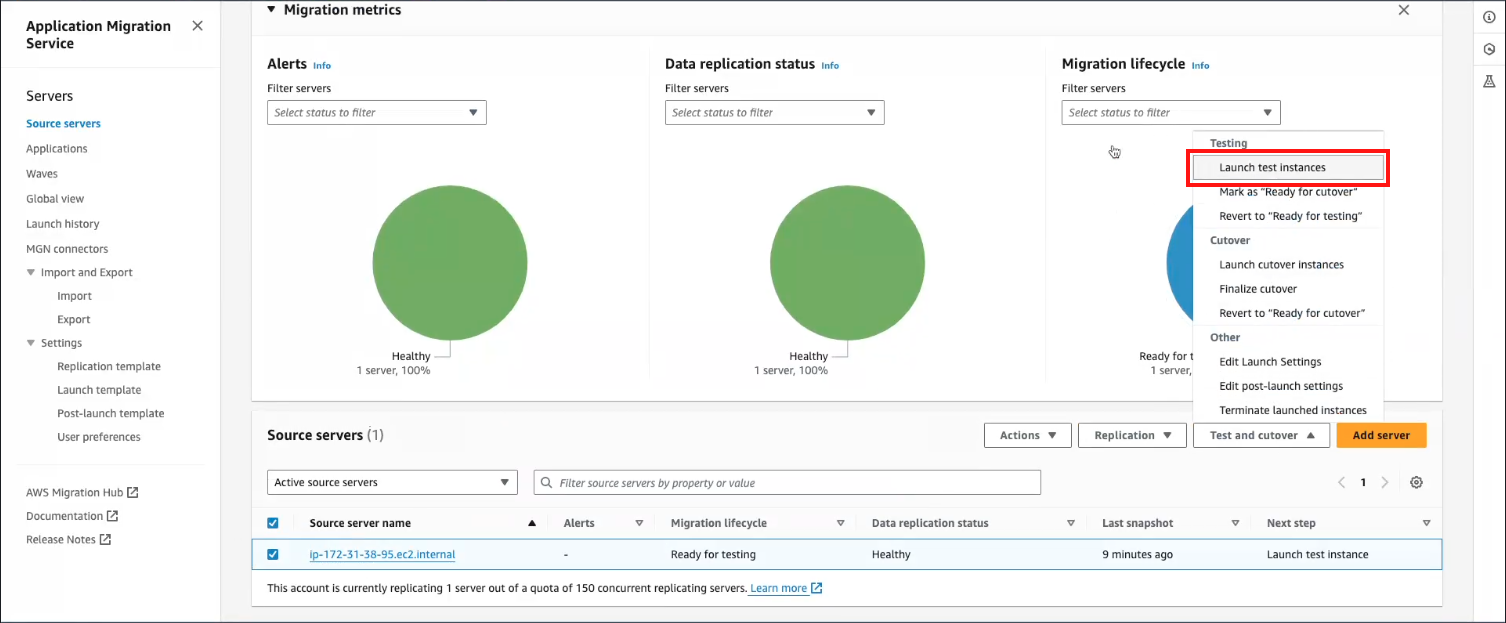This screenshot has width=1506, height=623.
Task: Click the Learn more link
Action: 786,588
